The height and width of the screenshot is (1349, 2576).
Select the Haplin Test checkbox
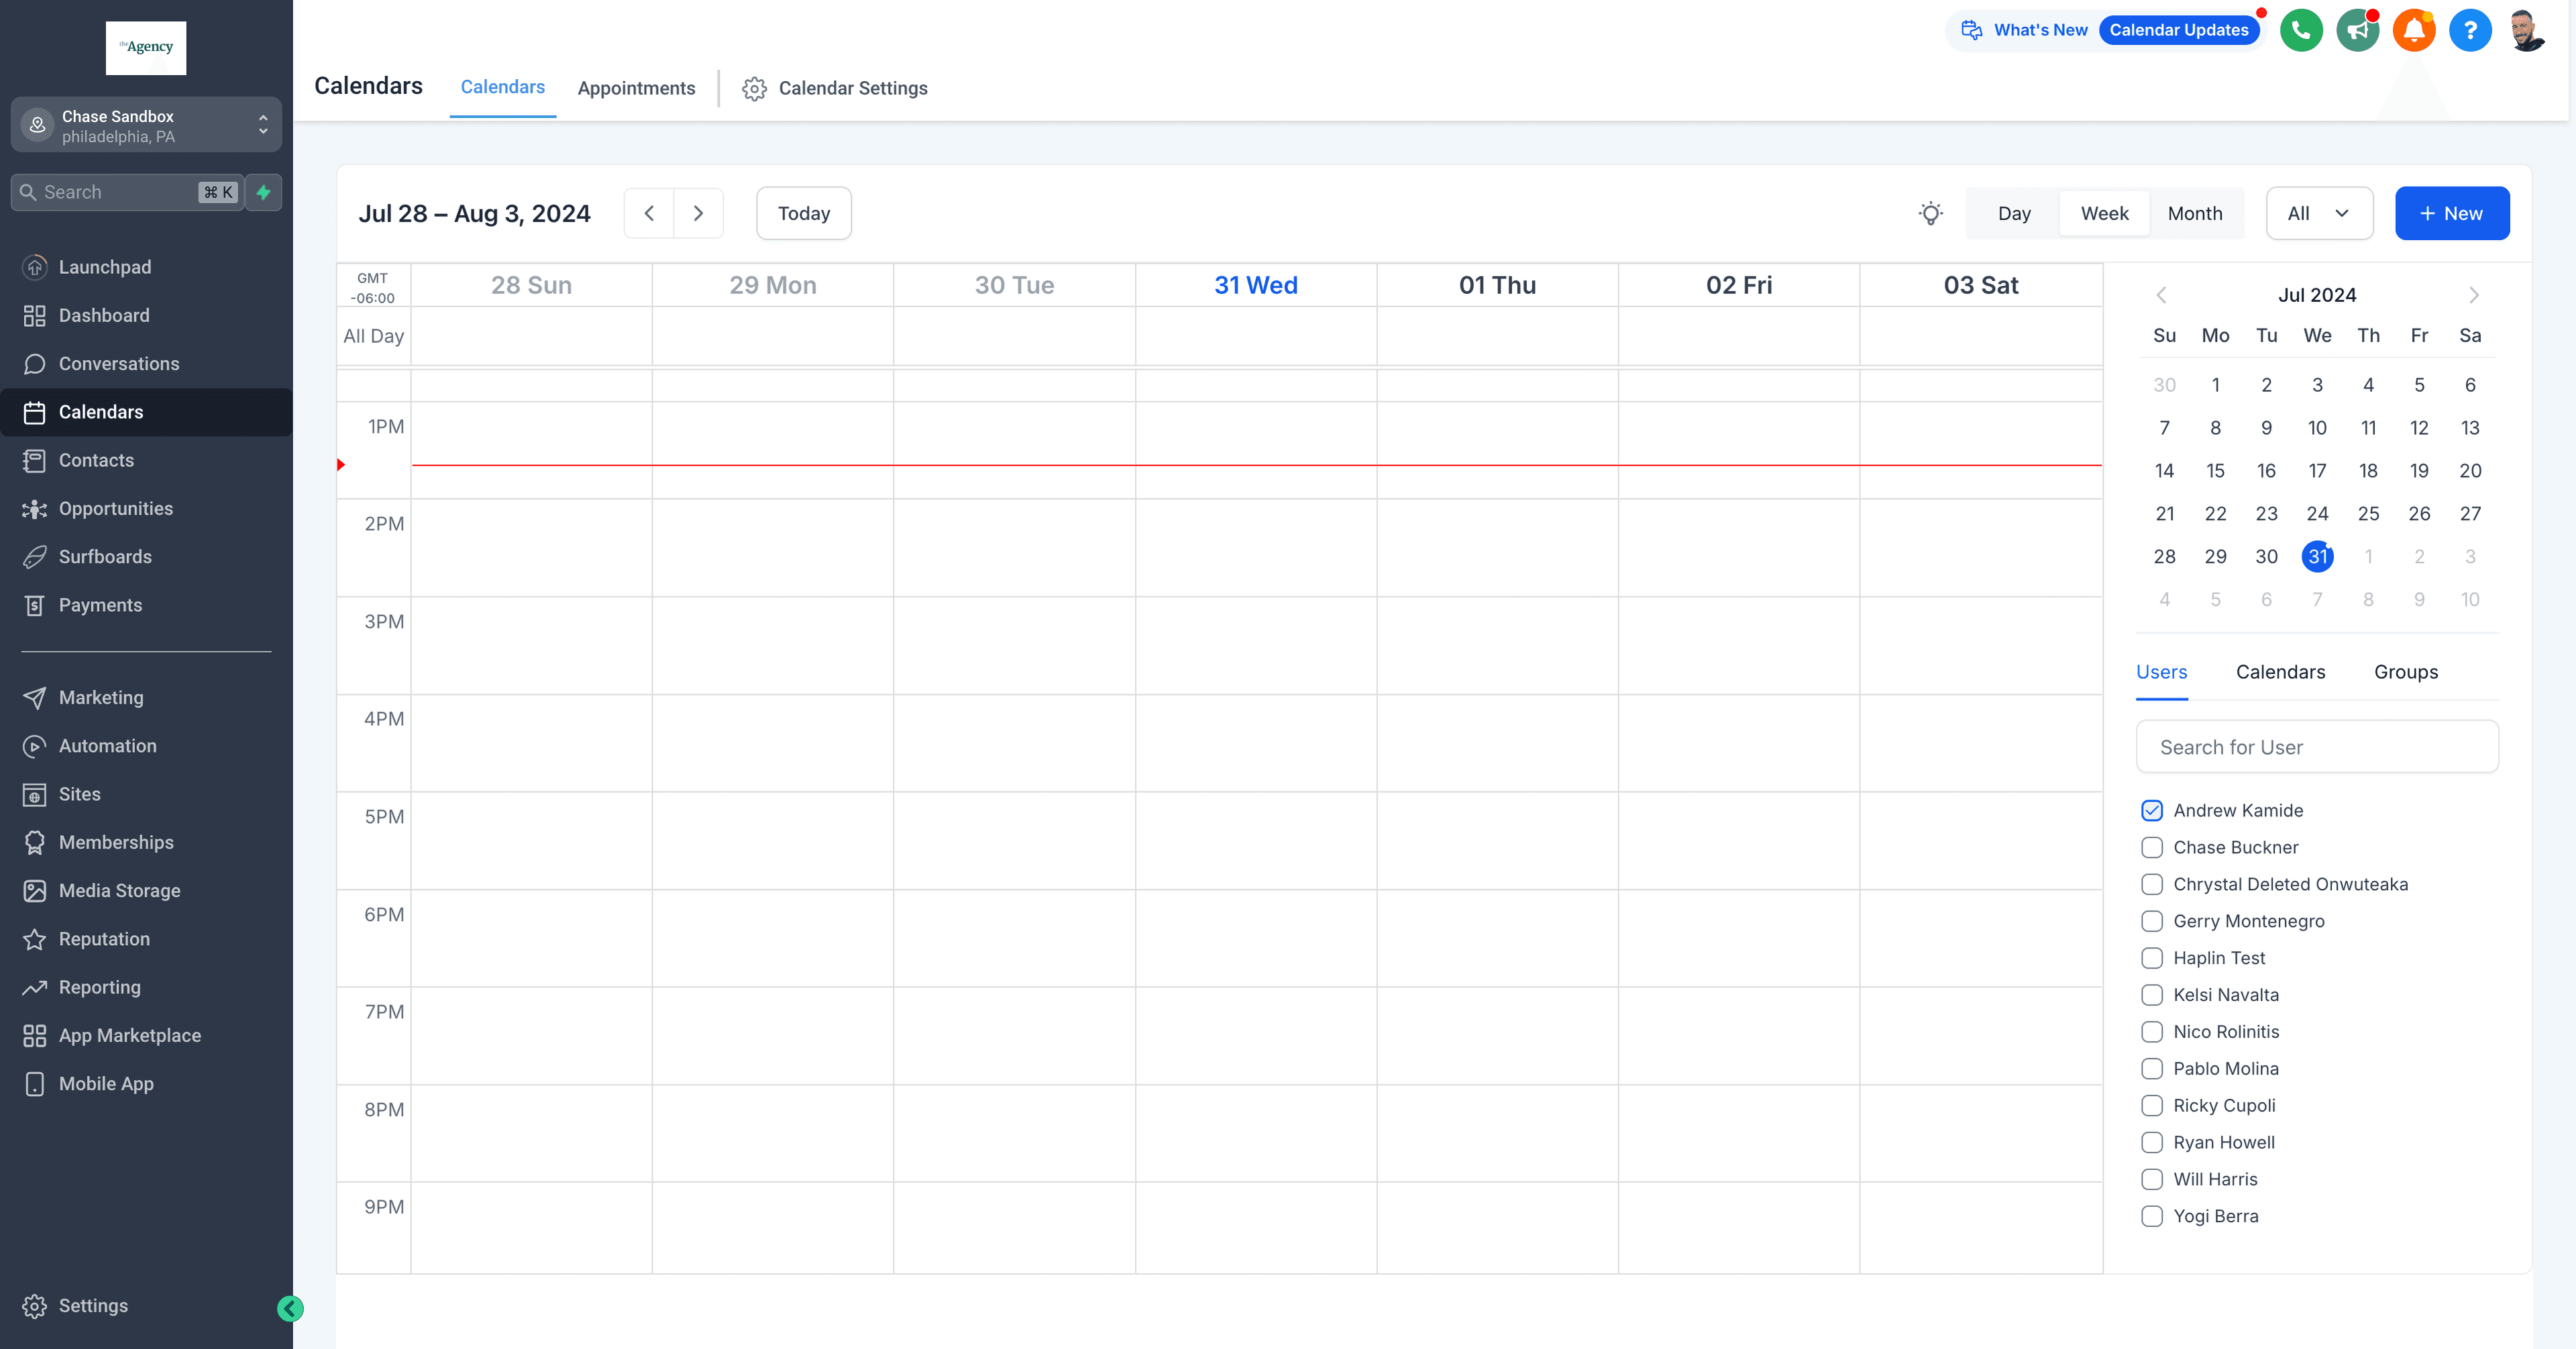coord(2152,958)
